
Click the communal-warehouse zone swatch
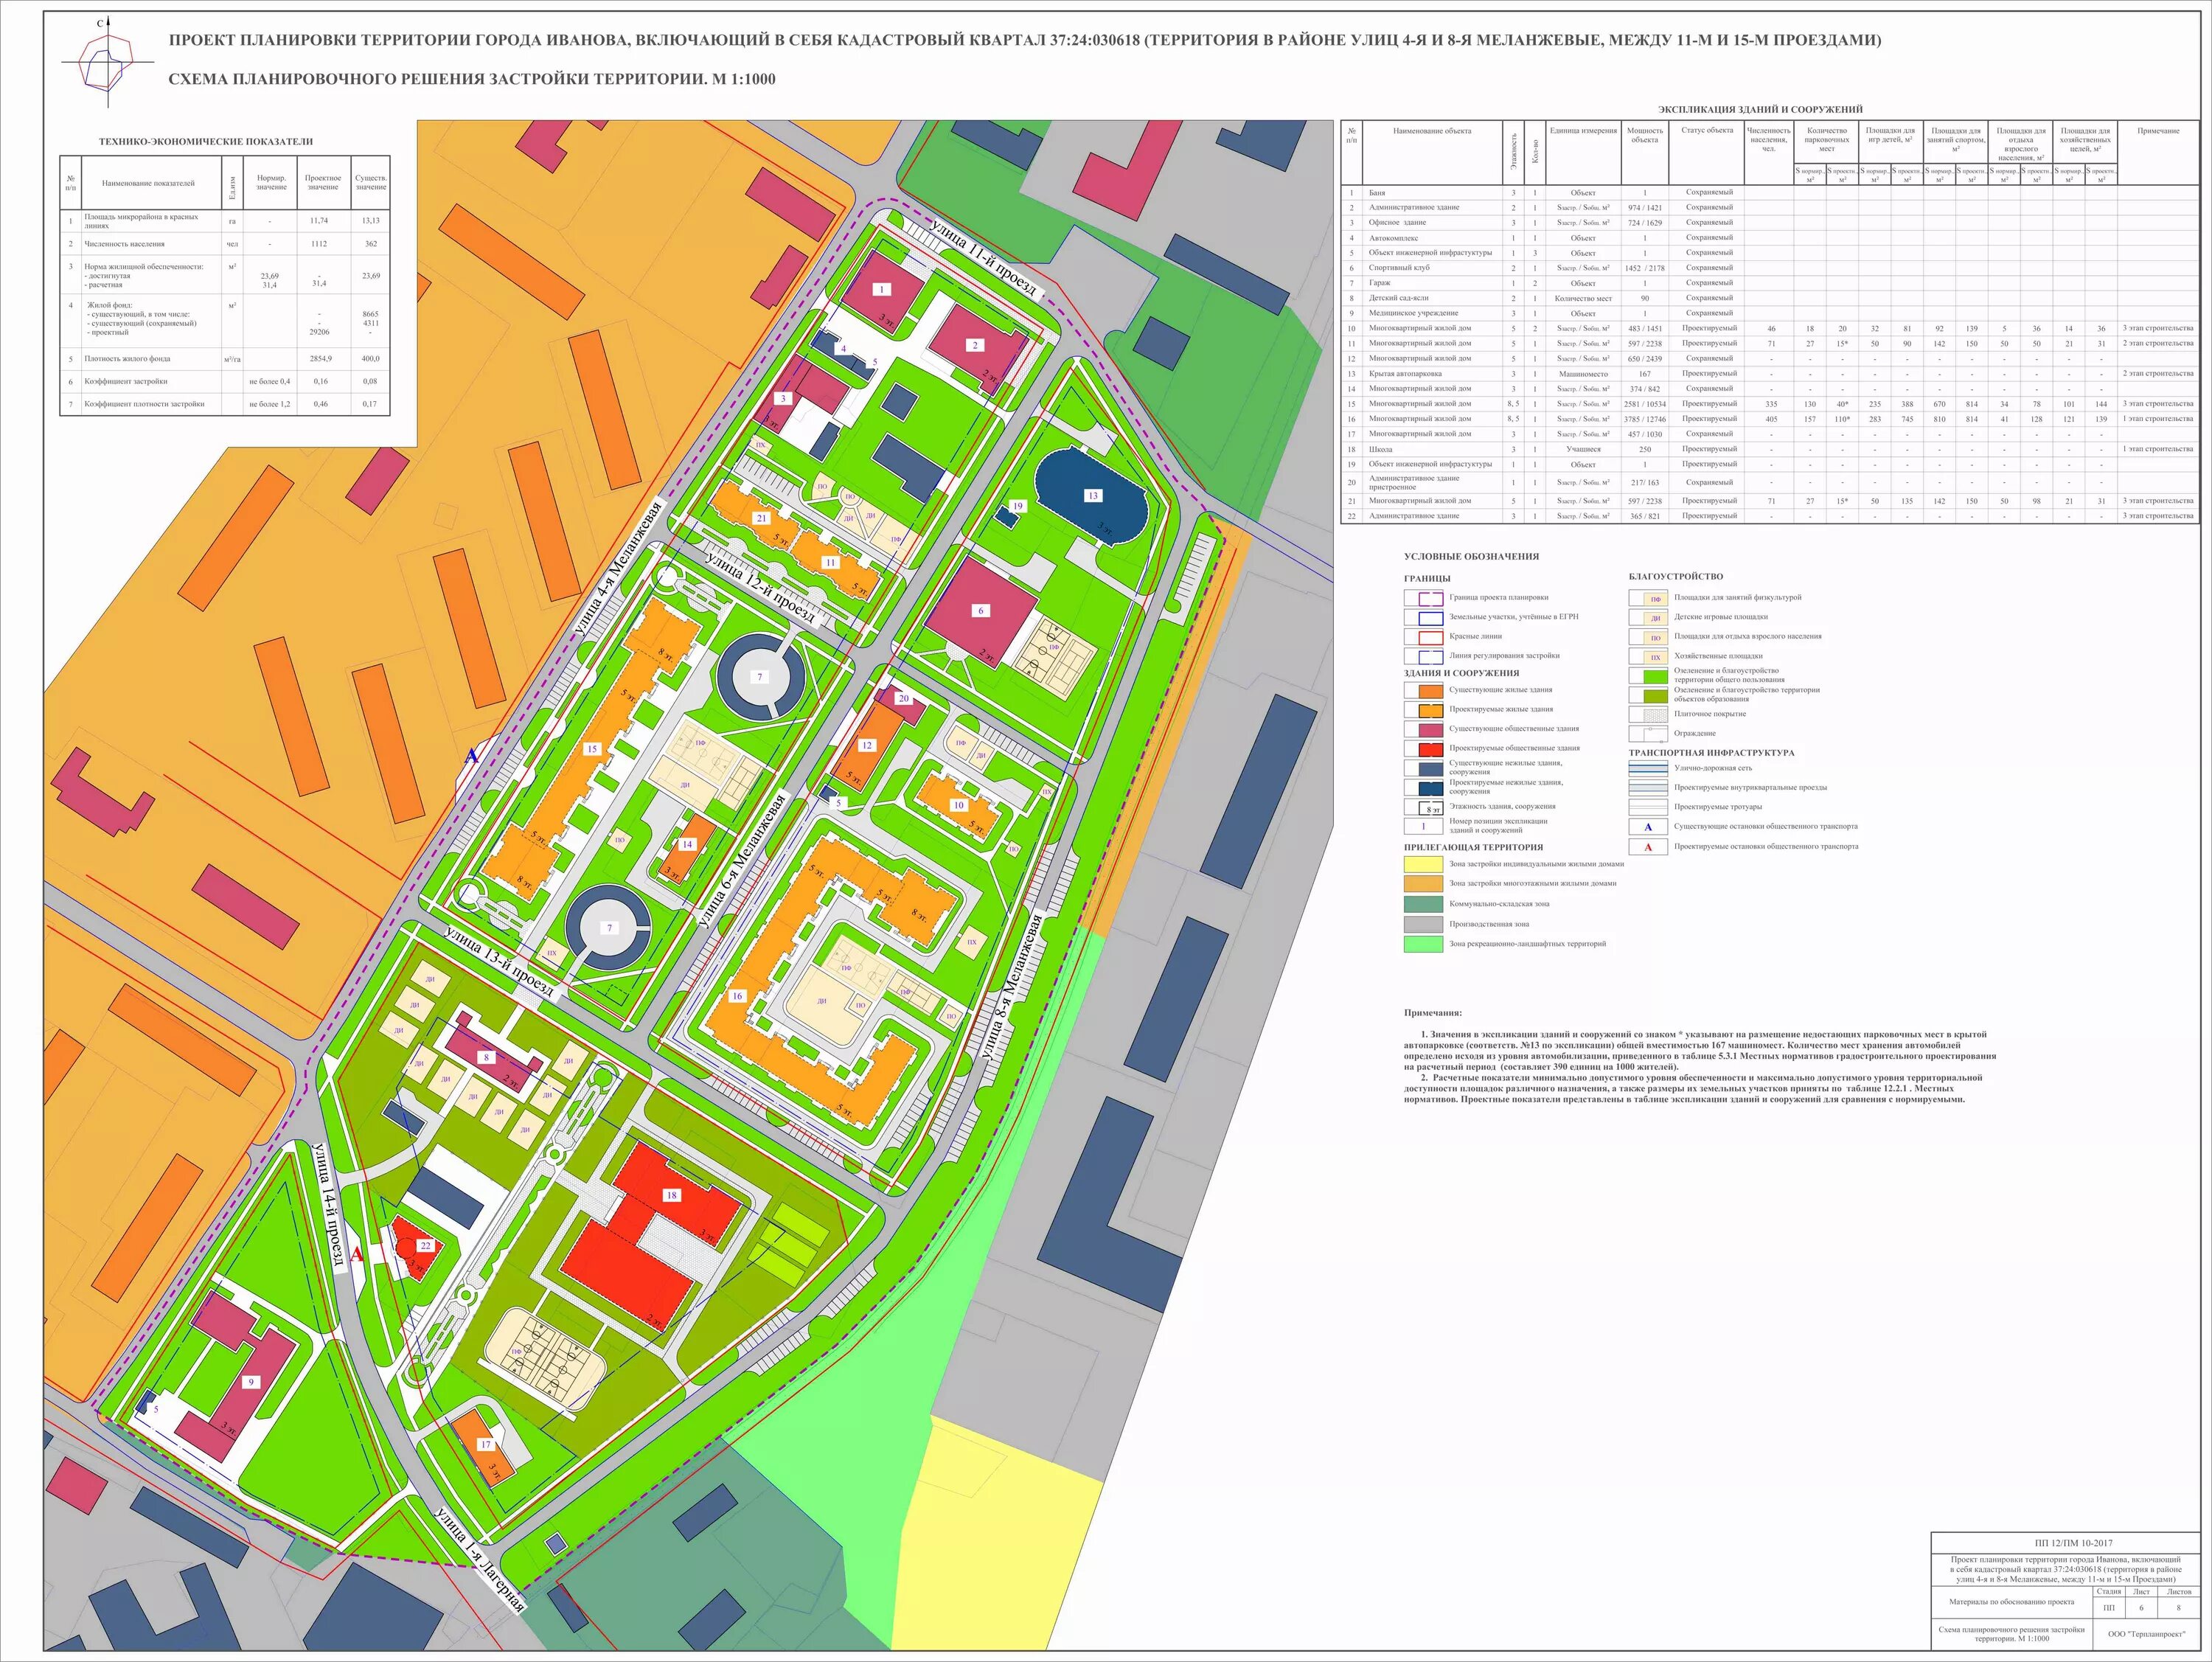[x=1424, y=905]
